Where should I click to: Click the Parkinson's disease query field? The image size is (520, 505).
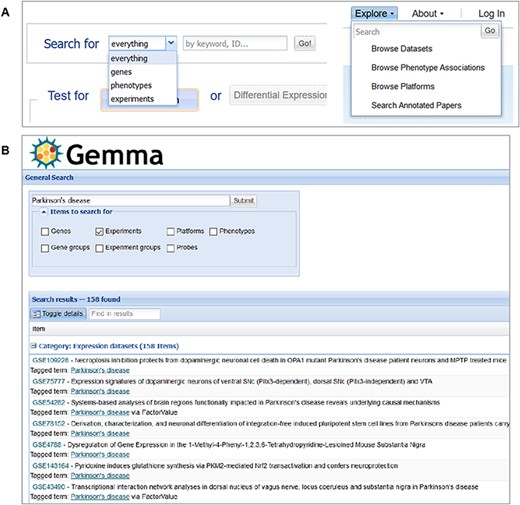[x=130, y=201]
